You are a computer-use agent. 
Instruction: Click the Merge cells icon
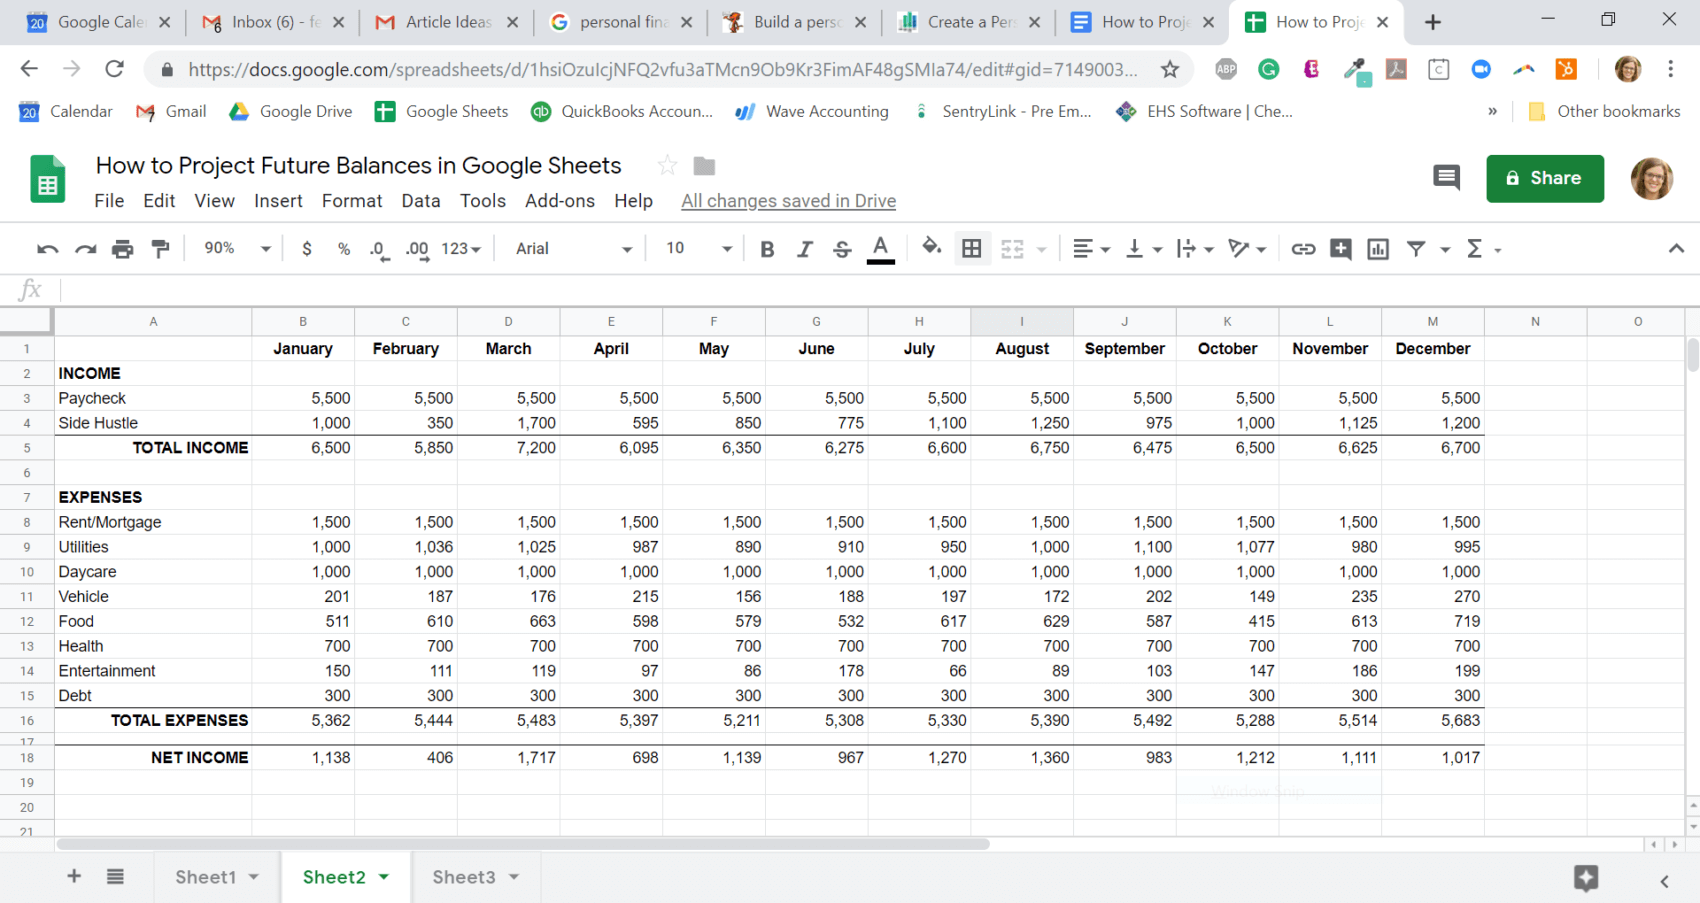[1012, 249]
